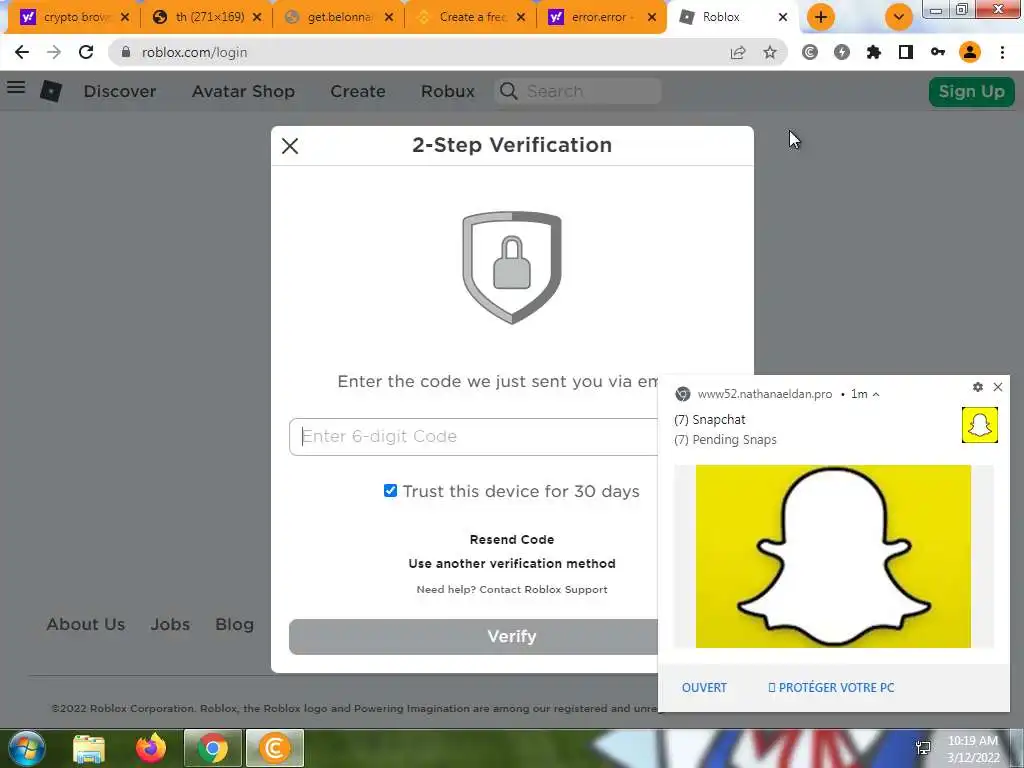Open the Roblox hamburger navigation menu

coord(16,88)
